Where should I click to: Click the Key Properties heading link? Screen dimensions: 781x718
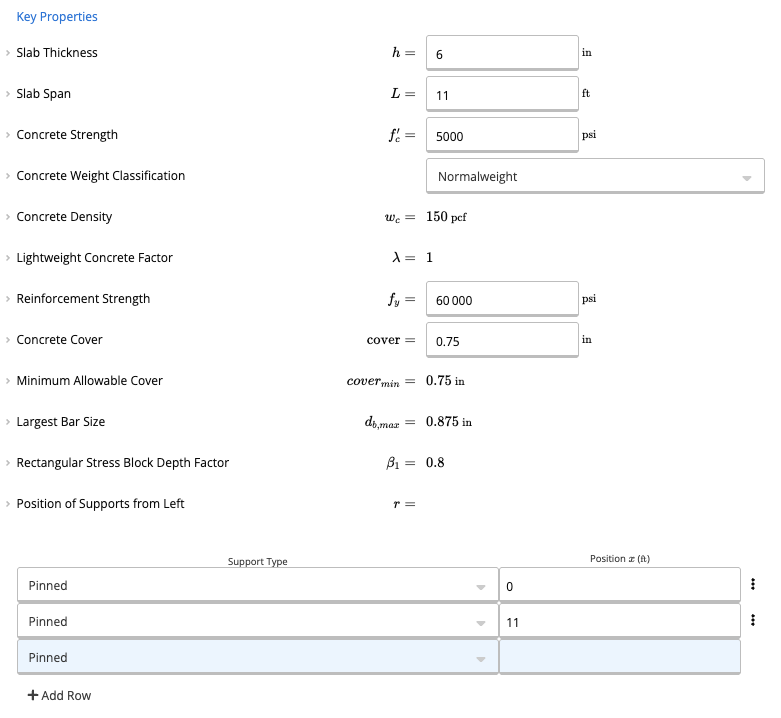tap(57, 17)
